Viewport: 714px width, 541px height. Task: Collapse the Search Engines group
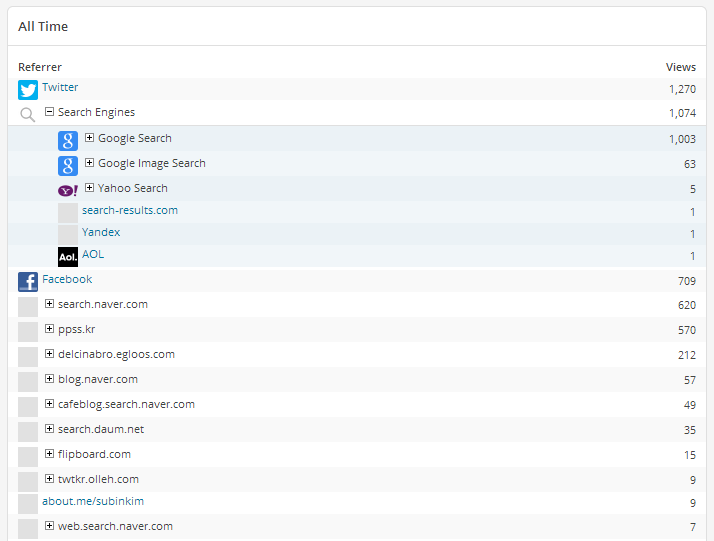(x=49, y=112)
